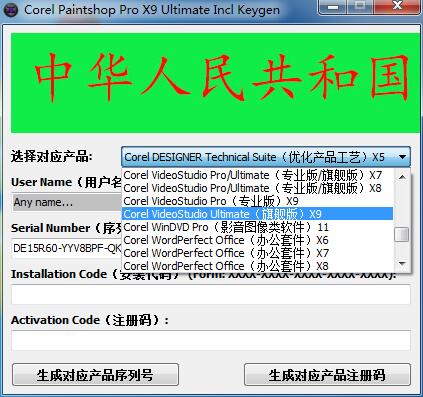Click the User Name input field

[x=67, y=202]
